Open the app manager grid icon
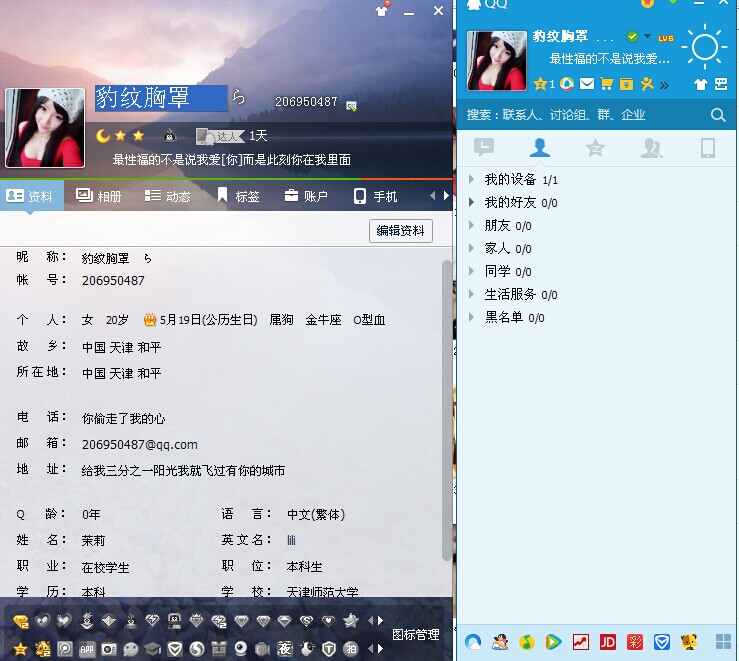The image size is (739, 661). (723, 642)
